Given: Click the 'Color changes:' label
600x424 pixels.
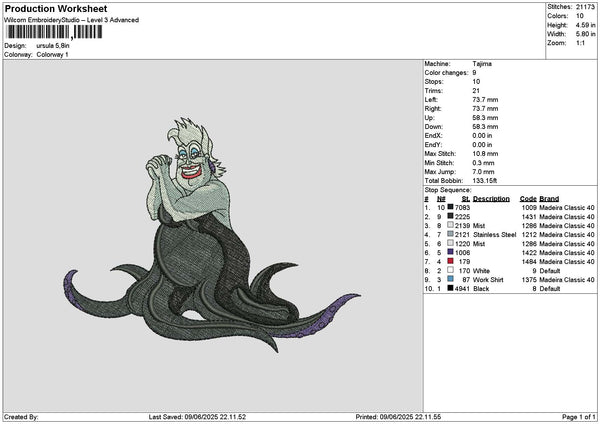Looking at the screenshot, I should [446, 73].
